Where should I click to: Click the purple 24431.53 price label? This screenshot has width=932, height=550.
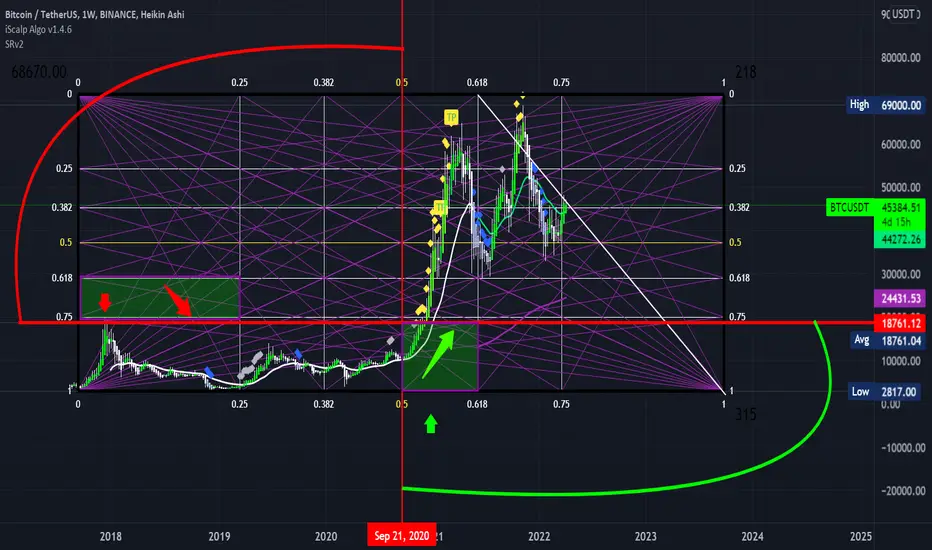[900, 298]
